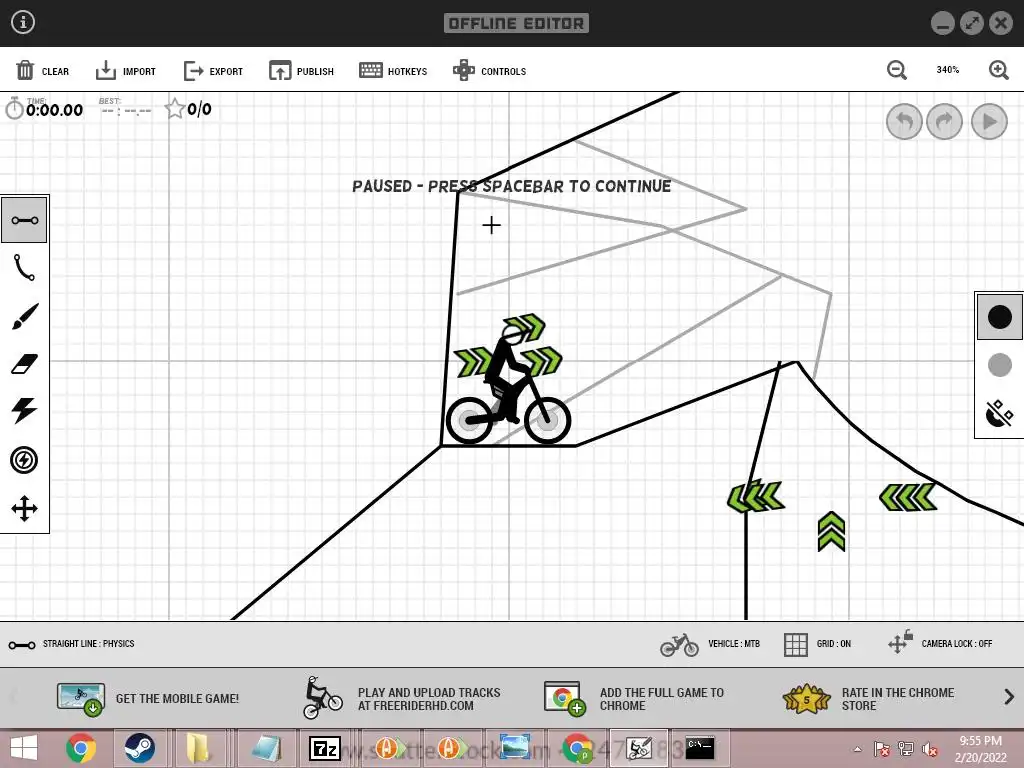Advance promo banner with right chevron
1024x768 pixels.
click(x=1009, y=697)
